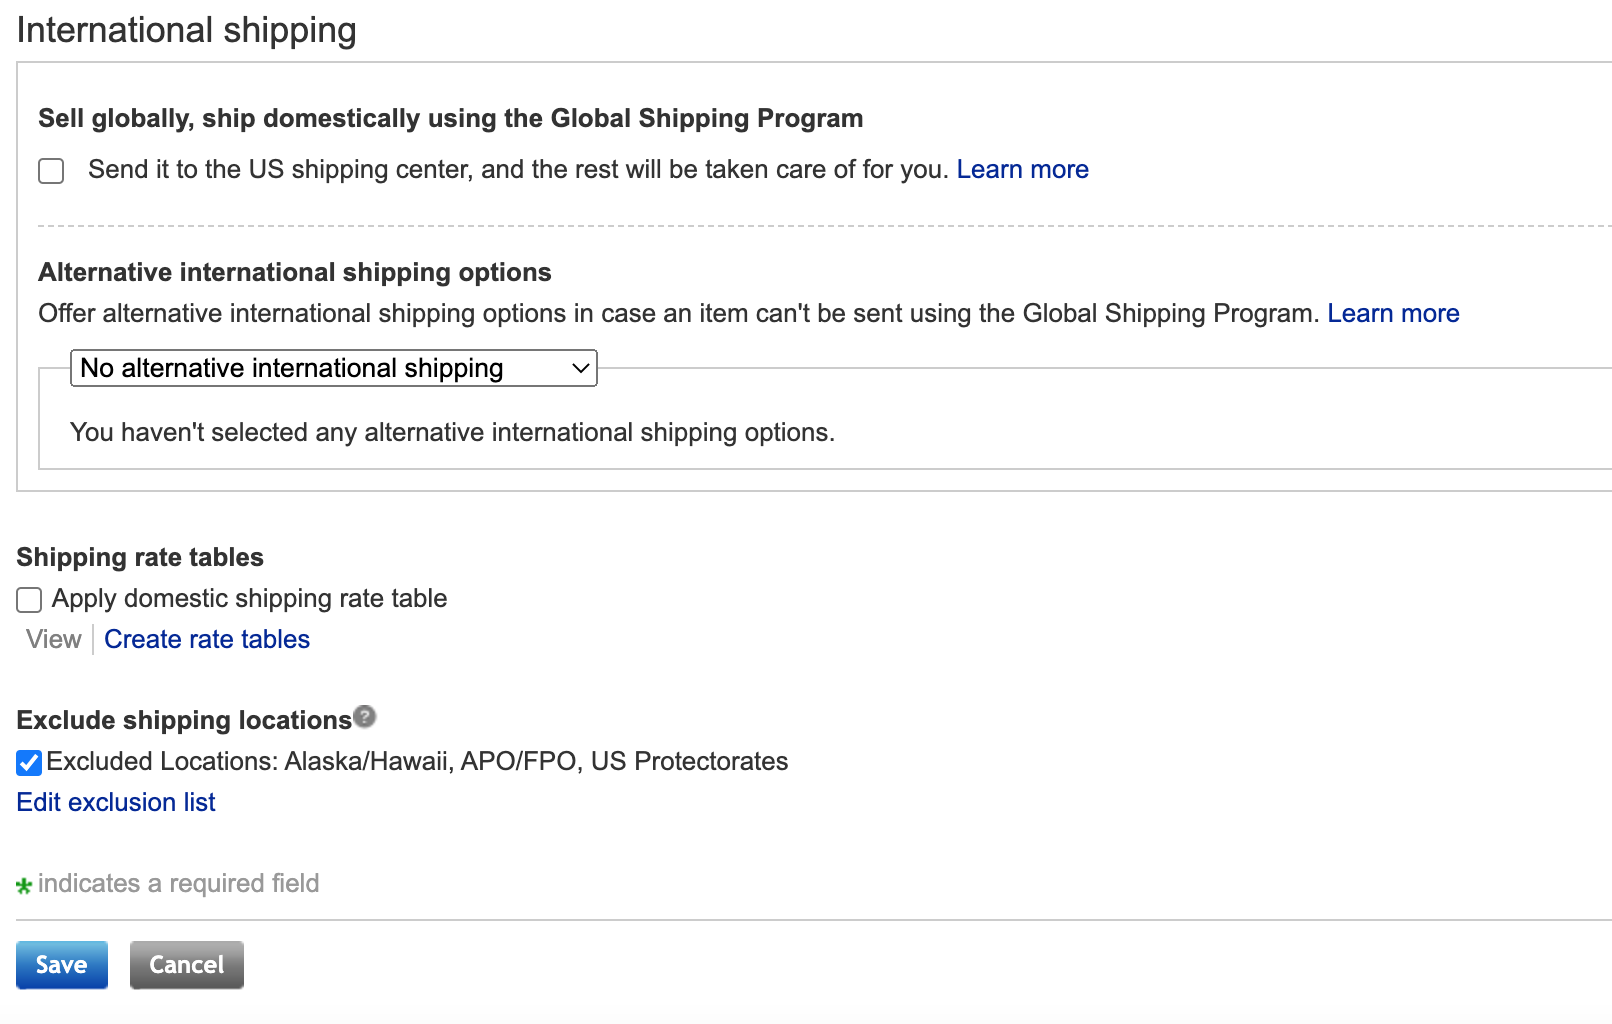
Task: Click the green required field asterisk
Action: [24, 885]
